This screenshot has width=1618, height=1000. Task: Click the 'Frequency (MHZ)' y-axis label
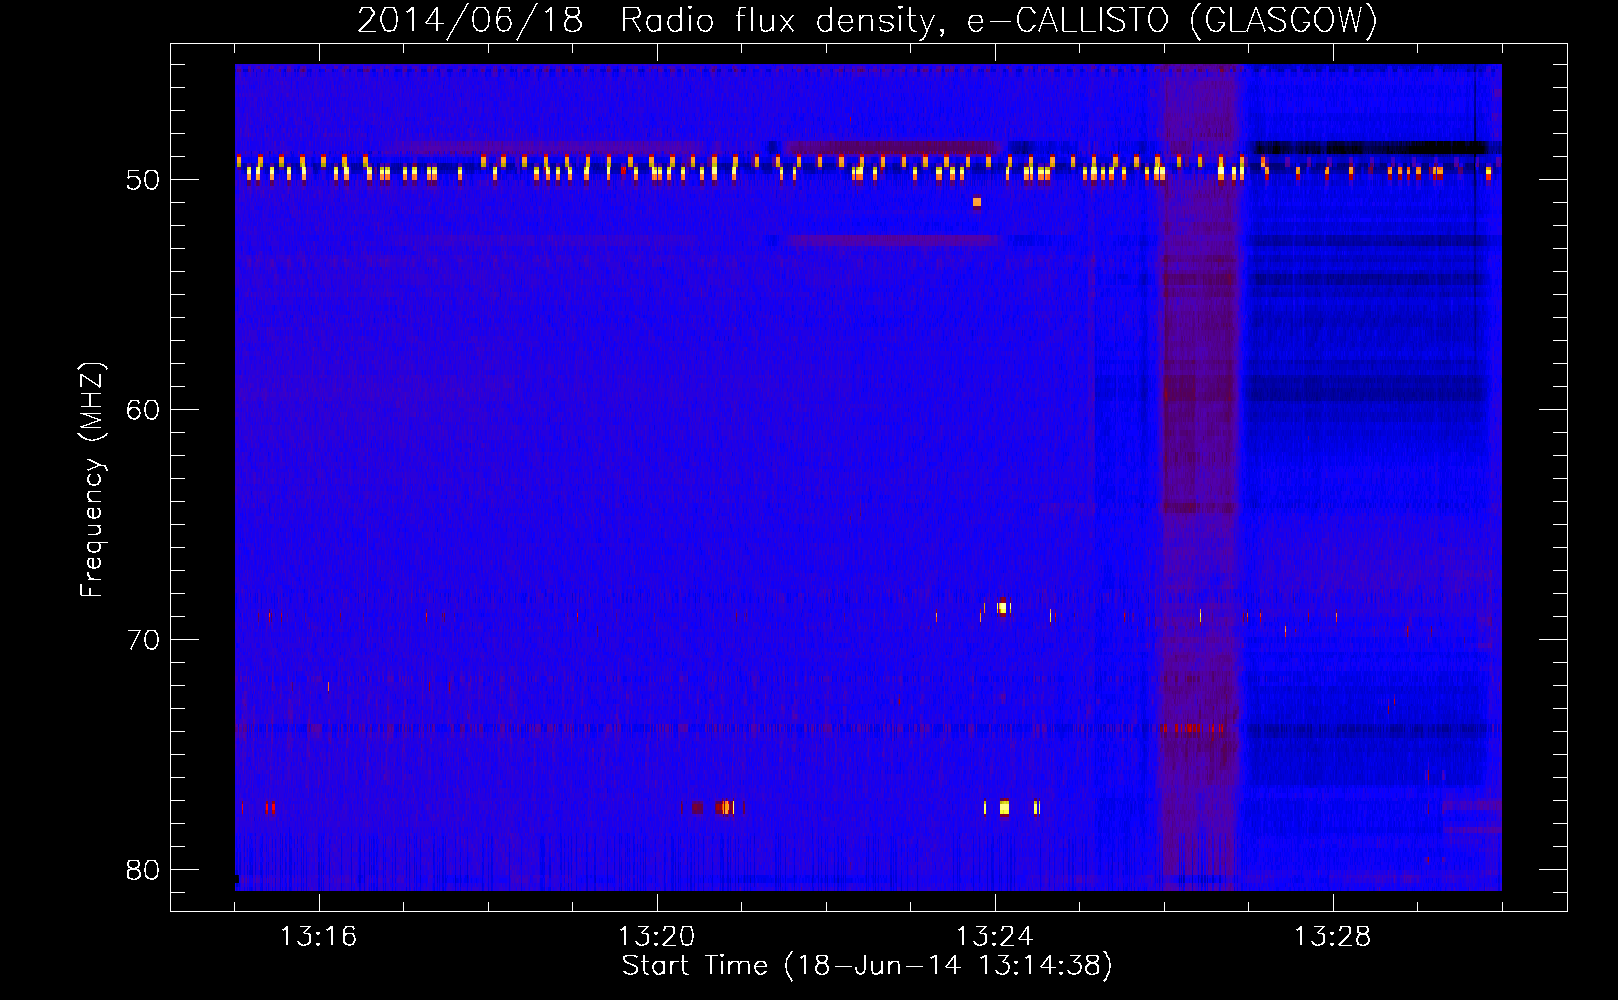pyautogui.click(x=92, y=480)
